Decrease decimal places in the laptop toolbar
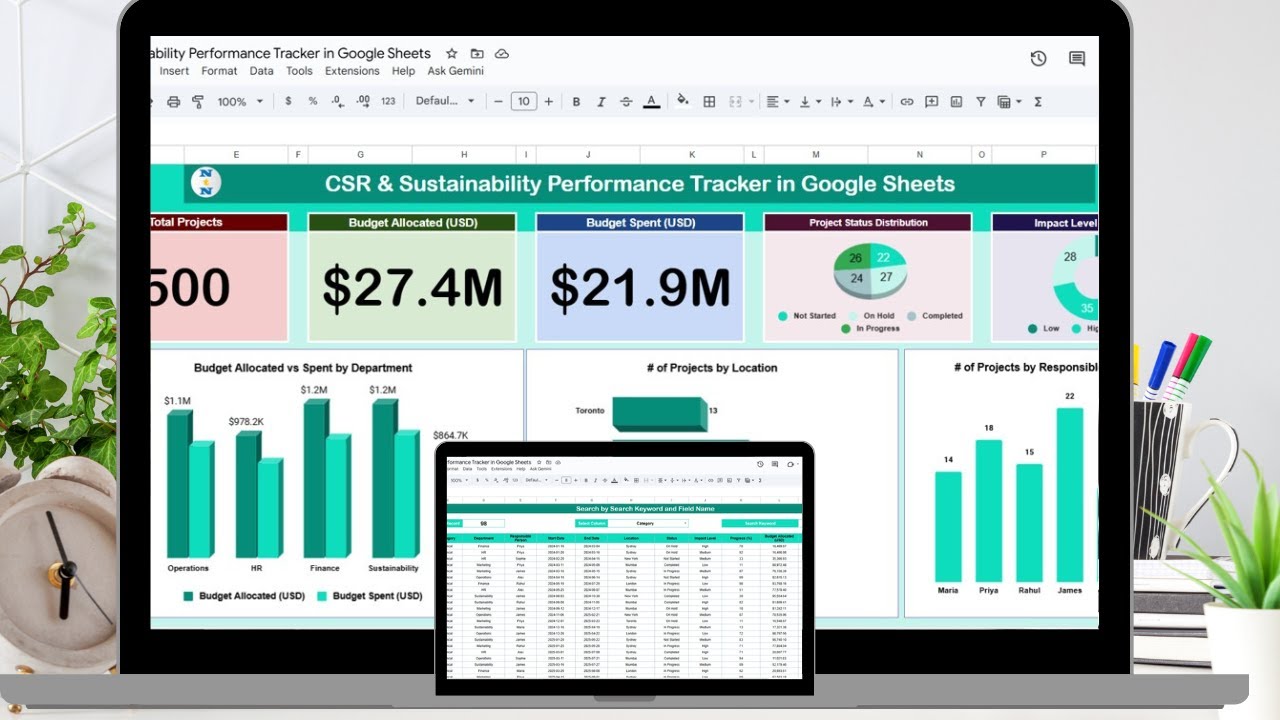The height and width of the screenshot is (720, 1280). coord(337,101)
